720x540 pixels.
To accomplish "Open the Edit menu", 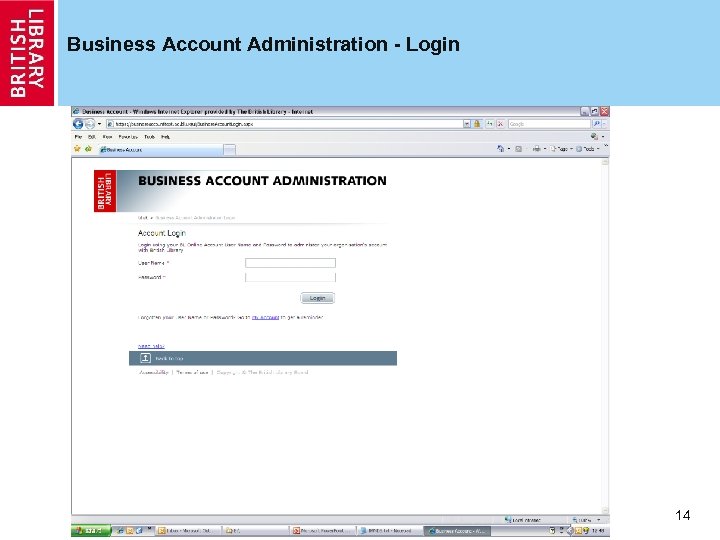I will [92, 137].
